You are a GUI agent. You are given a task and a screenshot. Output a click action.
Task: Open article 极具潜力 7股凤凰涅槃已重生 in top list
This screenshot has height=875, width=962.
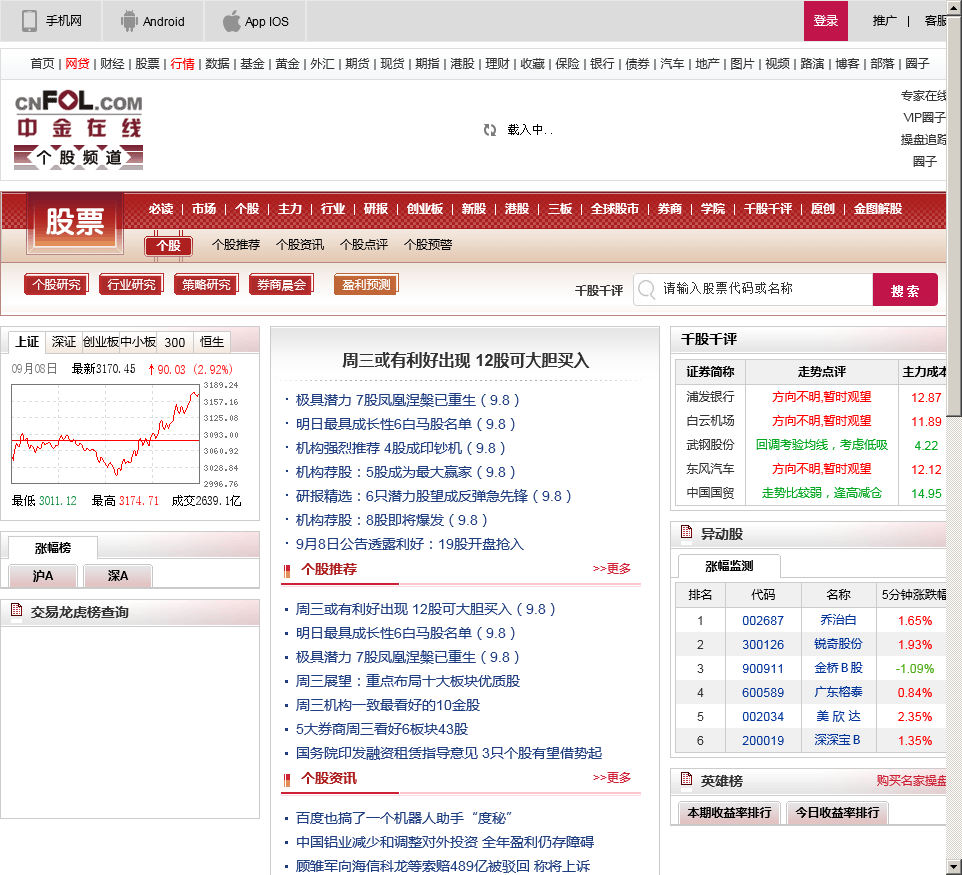(407, 400)
